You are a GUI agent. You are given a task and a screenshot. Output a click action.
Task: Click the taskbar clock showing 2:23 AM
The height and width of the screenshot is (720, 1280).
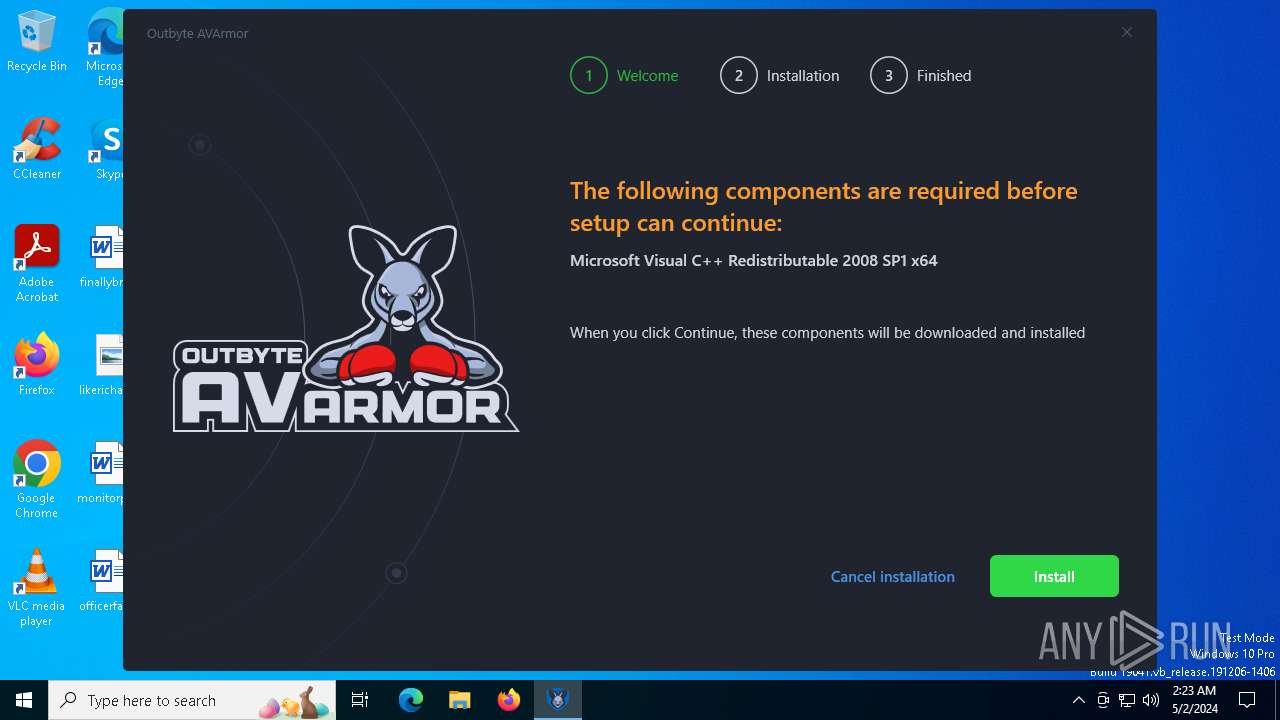click(1193, 700)
